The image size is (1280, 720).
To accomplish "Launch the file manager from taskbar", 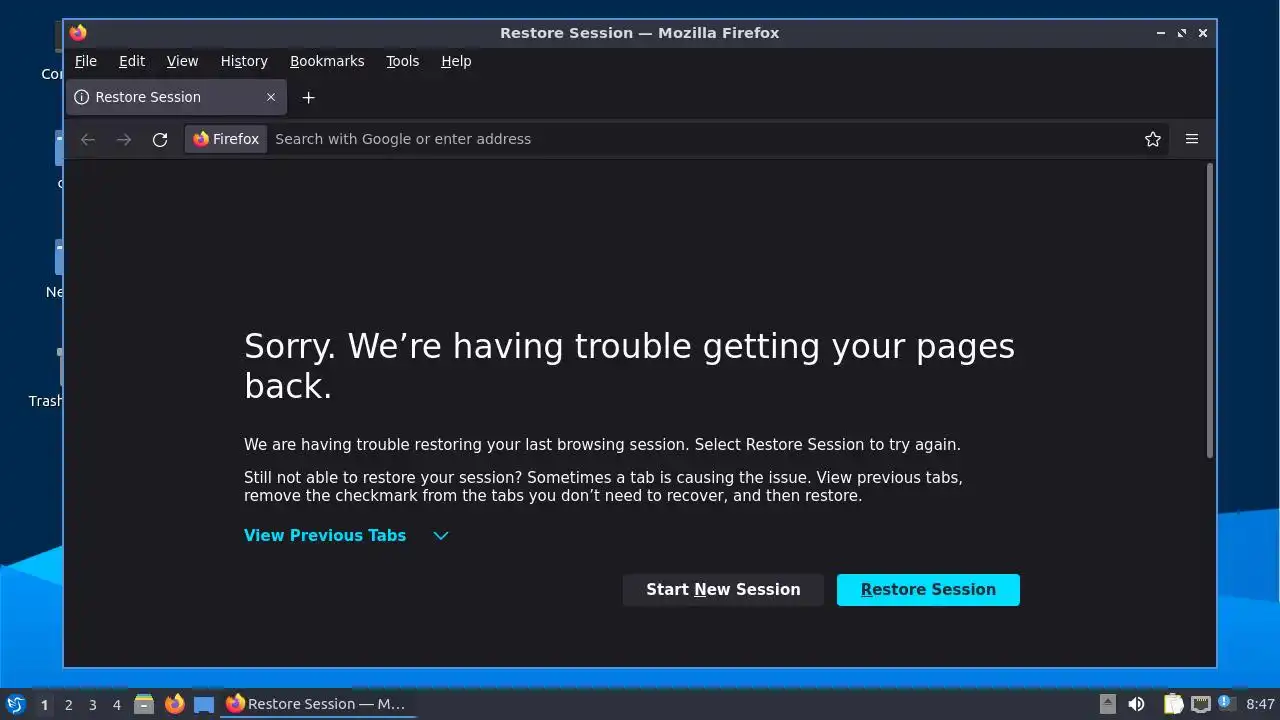I will tap(144, 704).
